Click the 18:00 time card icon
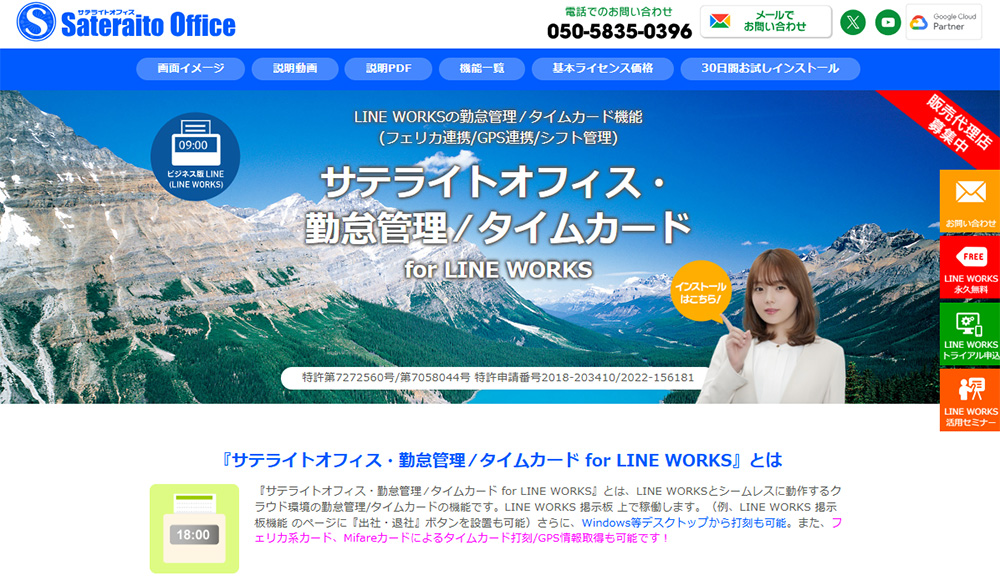The height and width of the screenshot is (581, 1000). tap(195, 529)
